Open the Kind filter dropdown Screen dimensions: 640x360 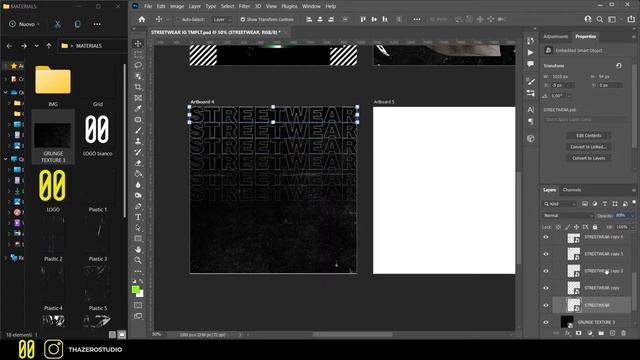coord(560,204)
